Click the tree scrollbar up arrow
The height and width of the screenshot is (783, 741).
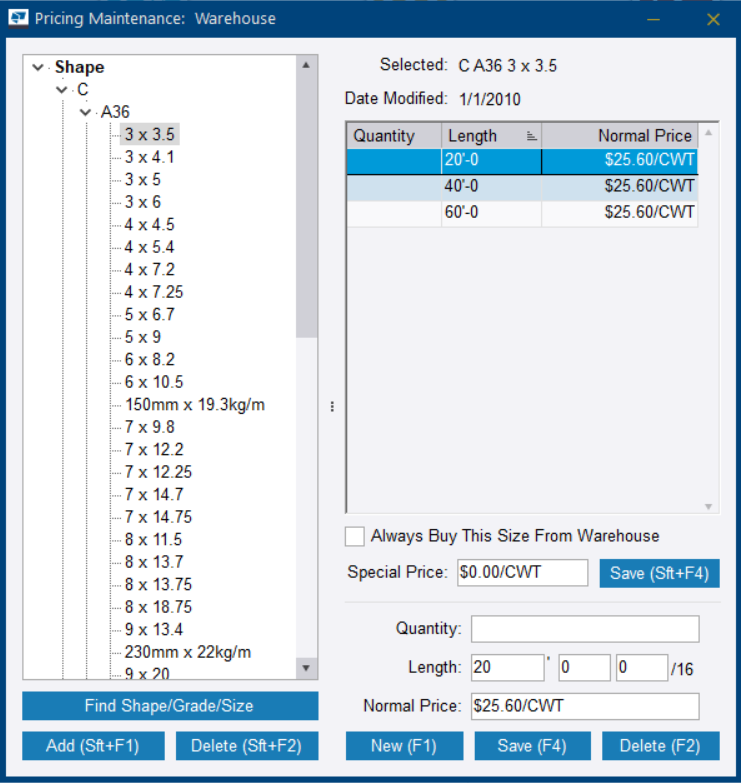click(x=306, y=65)
